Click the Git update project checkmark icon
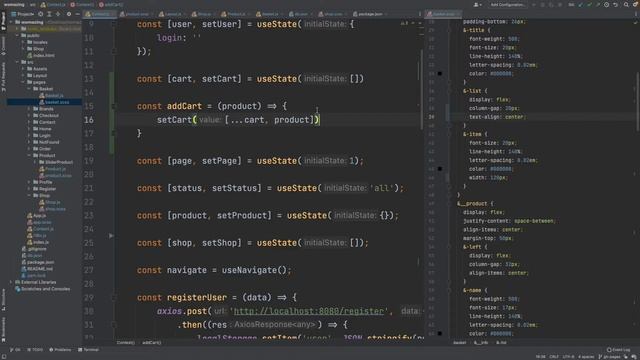This screenshot has height=360, width=640. [x=580, y=5]
